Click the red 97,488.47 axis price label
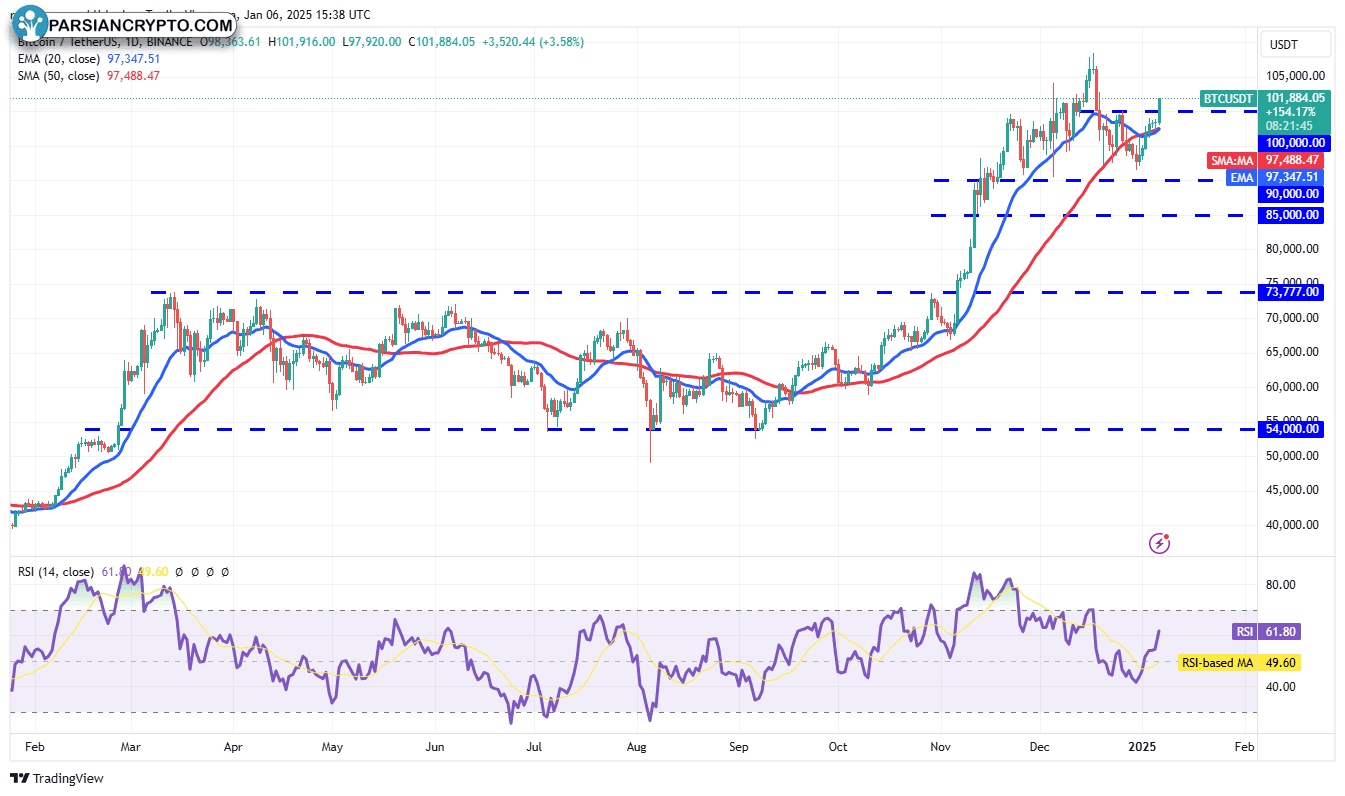Image resolution: width=1345 pixels, height=796 pixels. (x=1291, y=160)
